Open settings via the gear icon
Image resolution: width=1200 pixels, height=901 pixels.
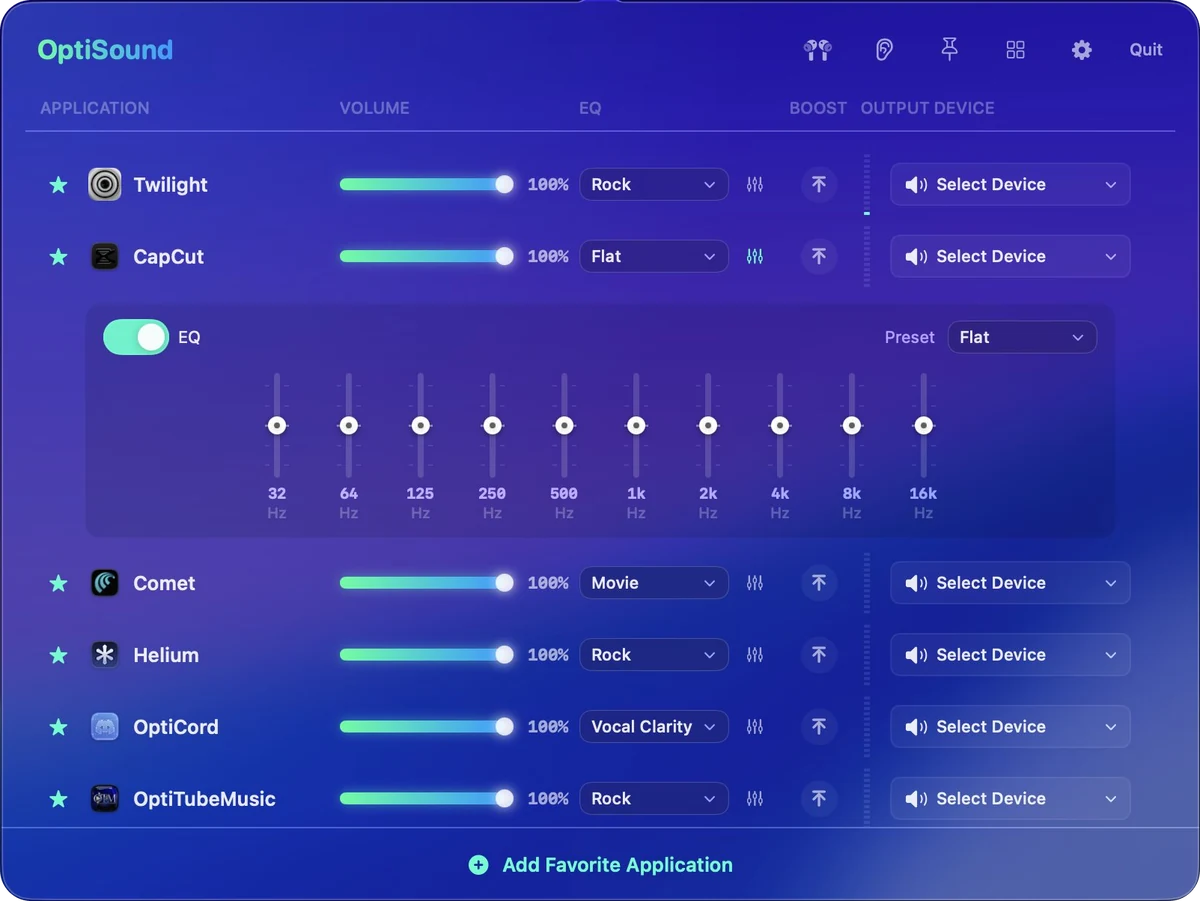point(1082,50)
